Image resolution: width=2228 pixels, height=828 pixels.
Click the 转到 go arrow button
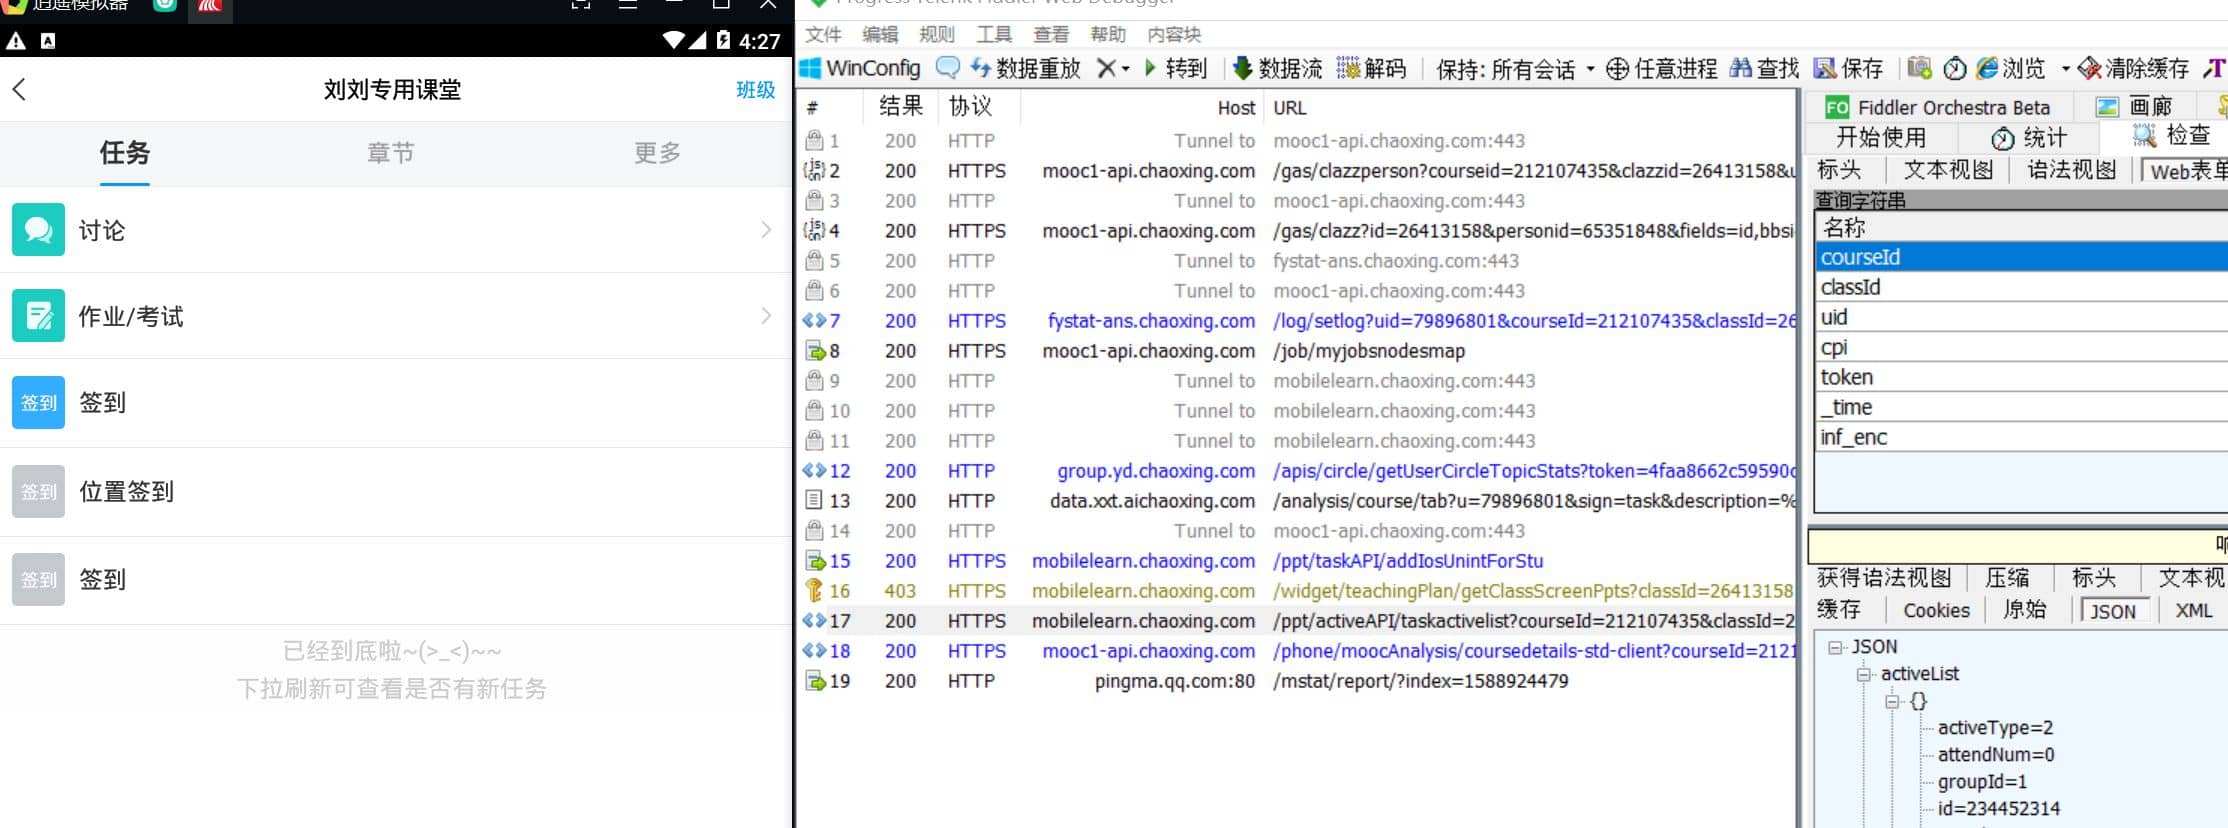[1175, 68]
